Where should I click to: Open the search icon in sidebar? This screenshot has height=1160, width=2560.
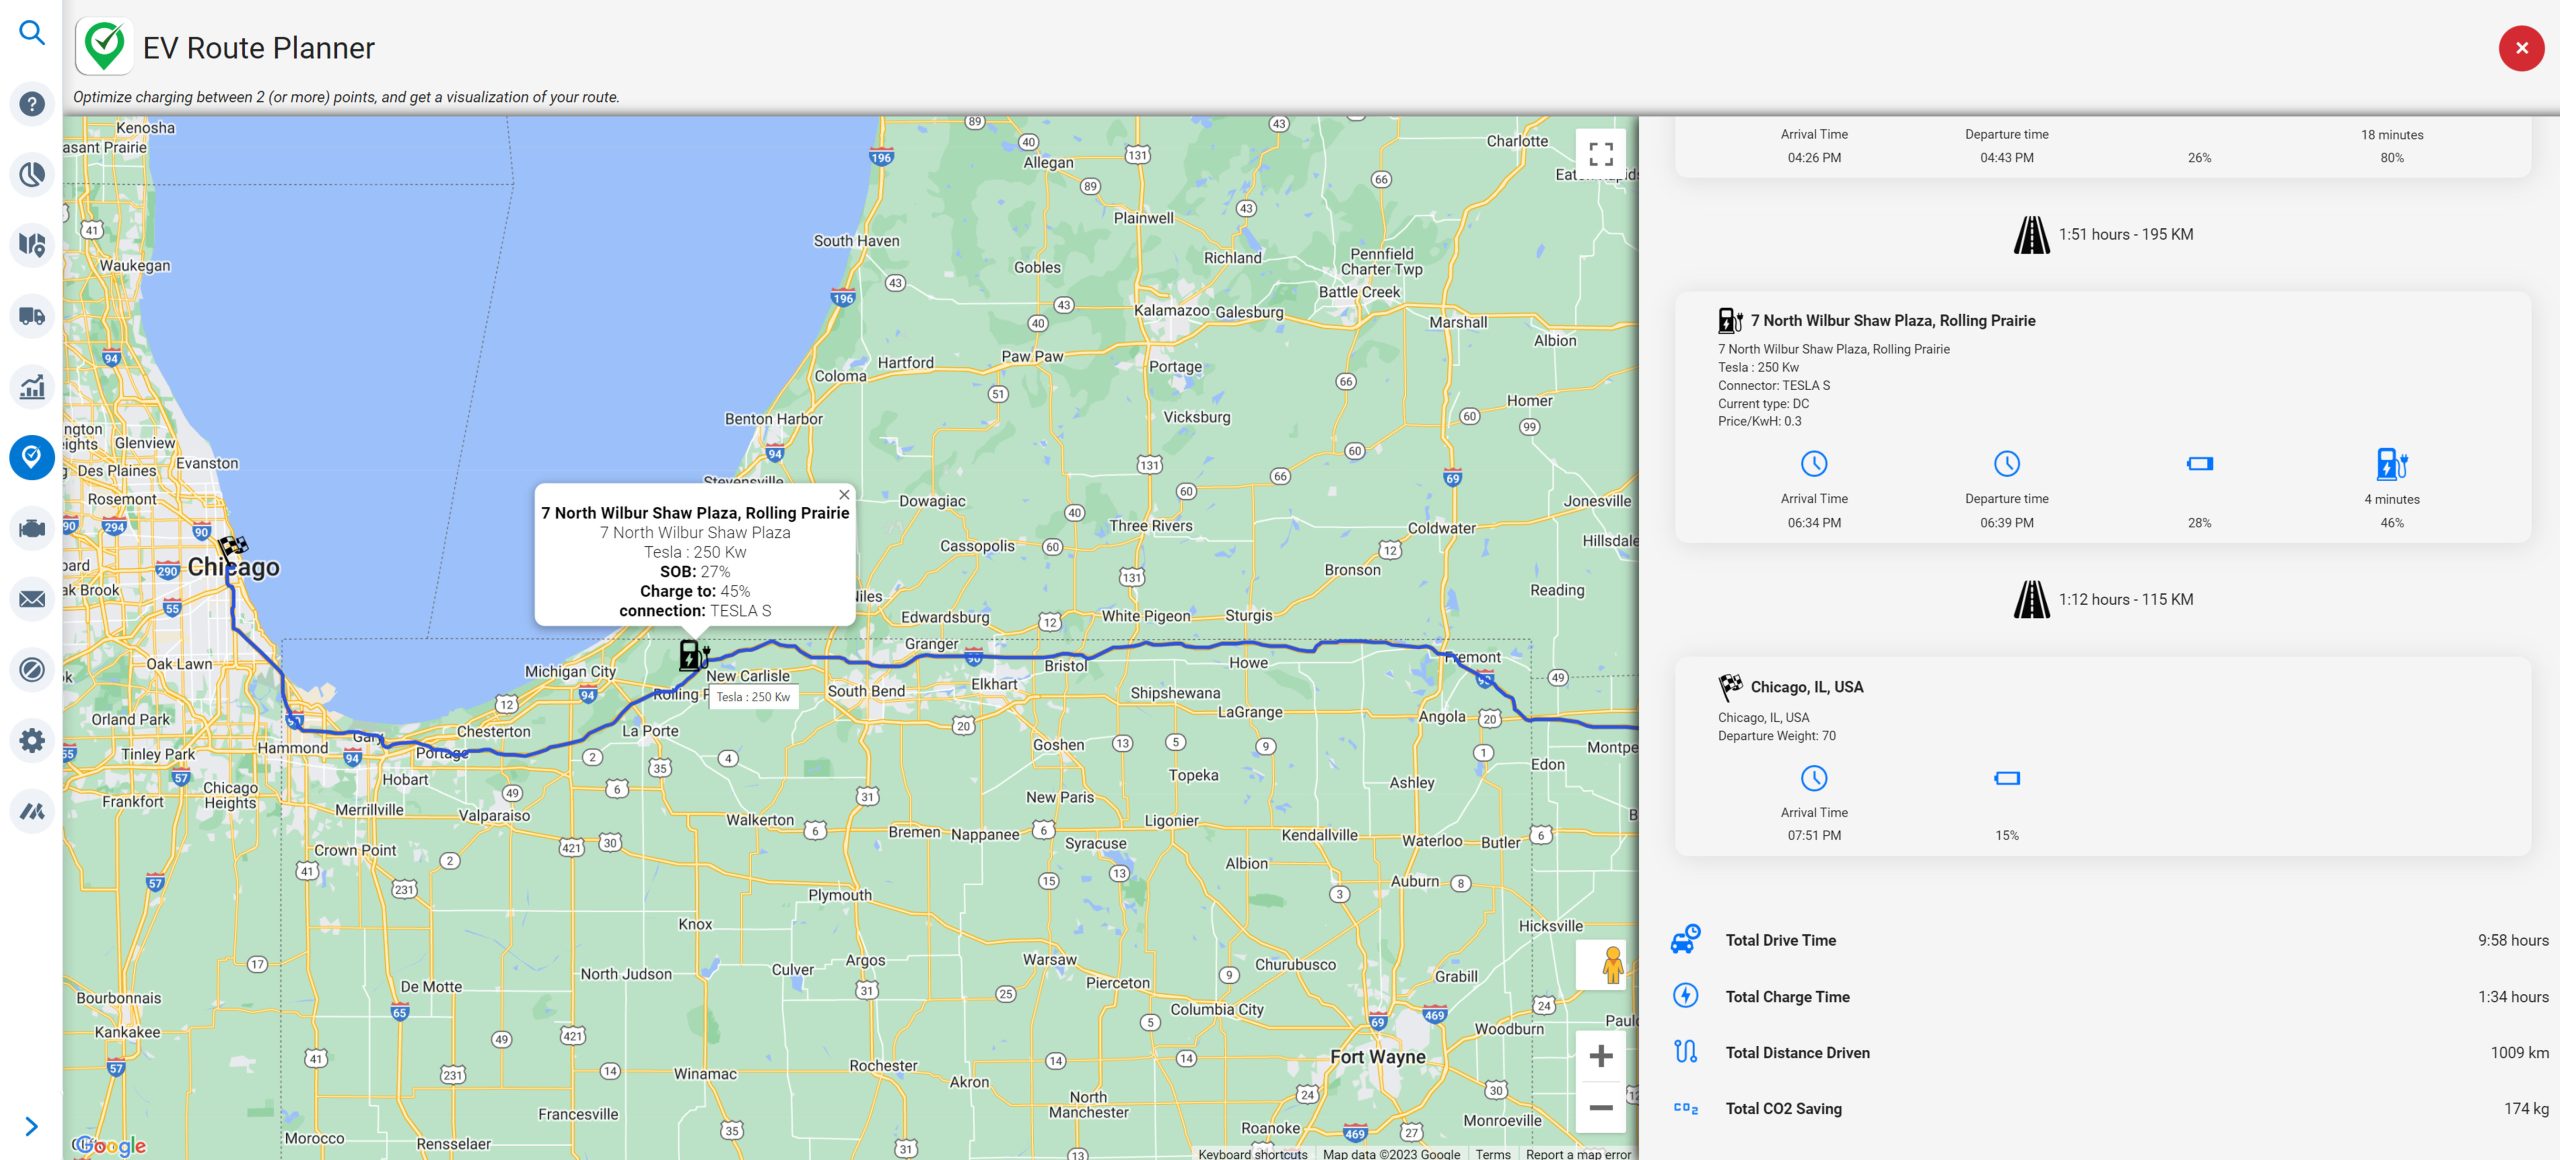32,33
